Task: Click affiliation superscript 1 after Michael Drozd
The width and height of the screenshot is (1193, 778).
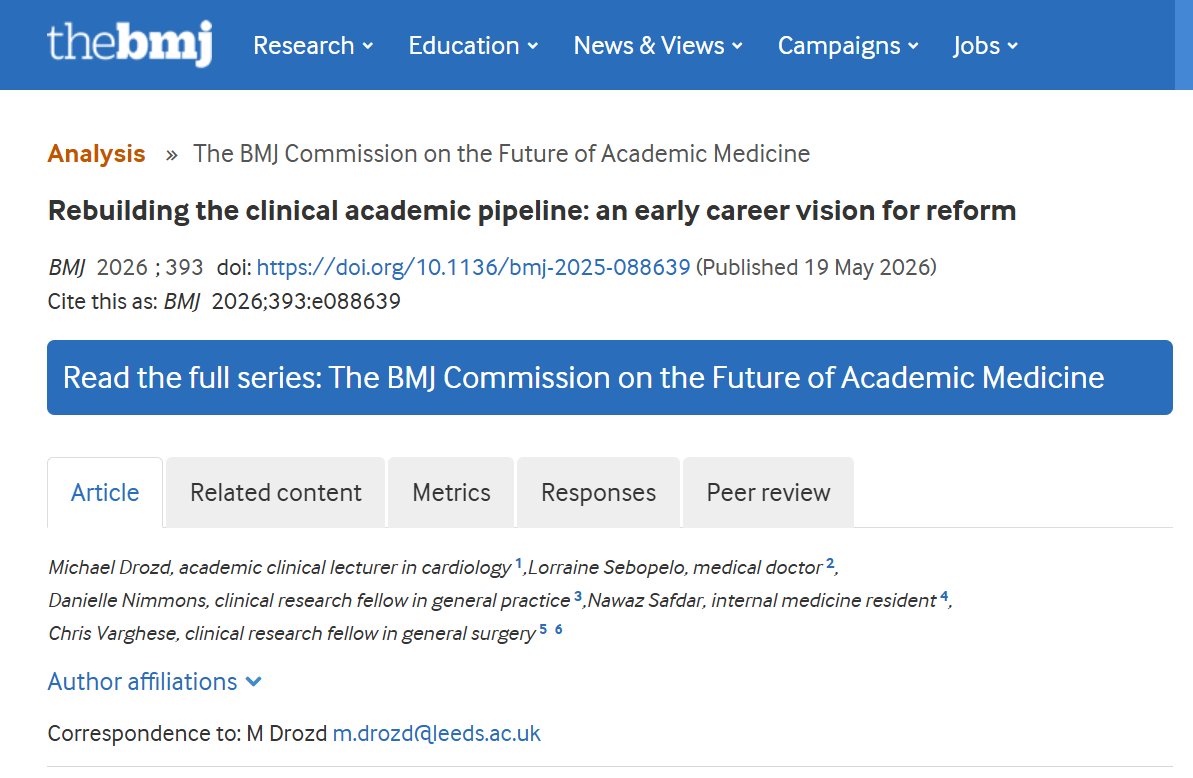Action: coord(519,564)
